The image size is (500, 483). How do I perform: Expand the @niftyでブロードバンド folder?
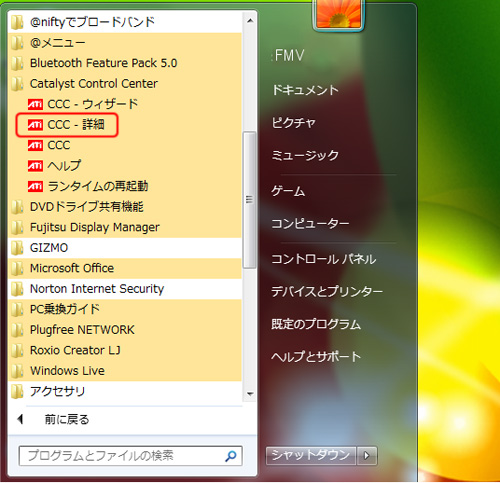tap(125, 22)
